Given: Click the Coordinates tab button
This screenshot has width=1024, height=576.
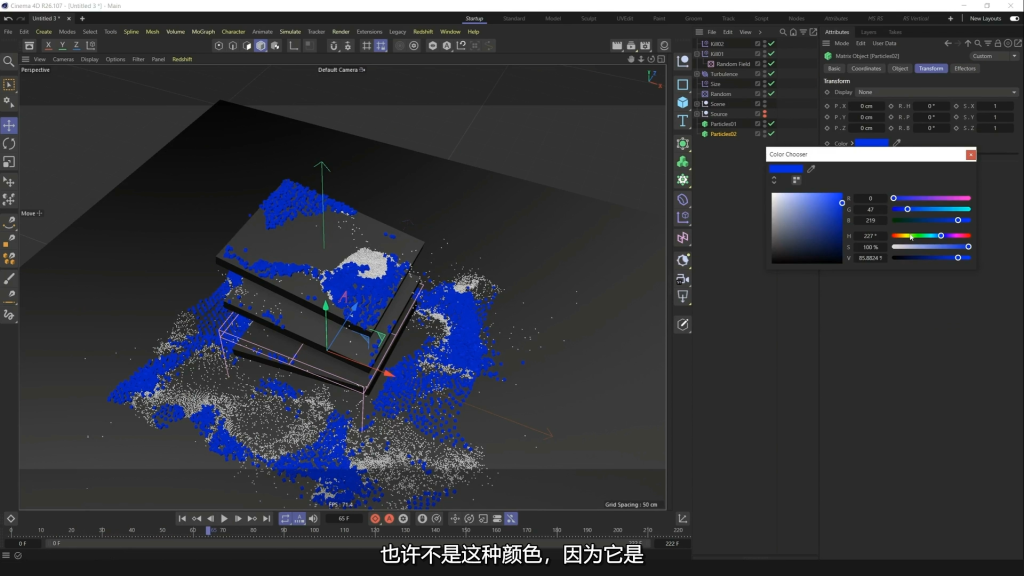Looking at the screenshot, I should 865,69.
